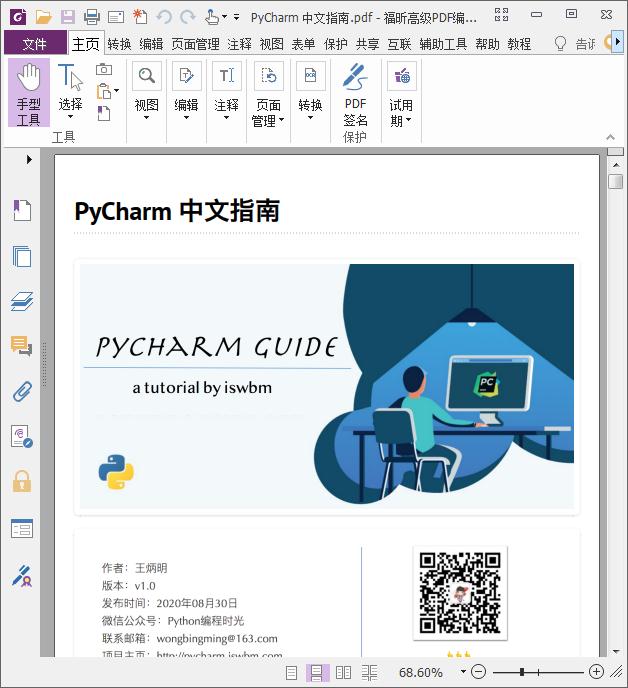Open the 选择 tool dropdown arrow
Image resolution: width=628 pixels, height=688 pixels.
[70, 117]
